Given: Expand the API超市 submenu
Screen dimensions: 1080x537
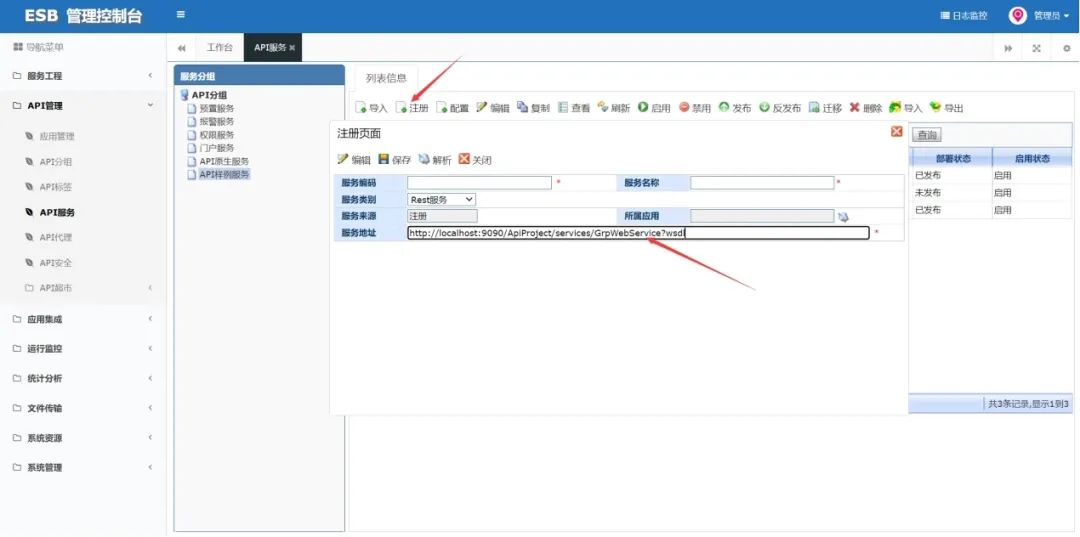Looking at the screenshot, I should [x=83, y=288].
